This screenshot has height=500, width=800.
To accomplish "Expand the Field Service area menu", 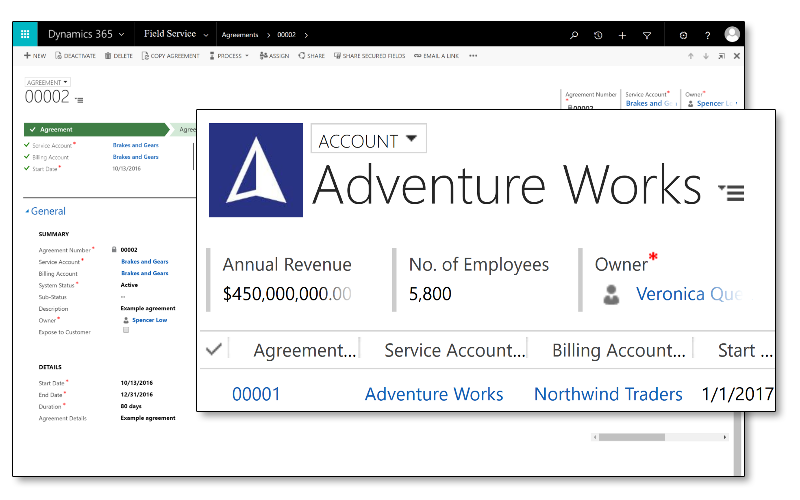I will coord(176,34).
